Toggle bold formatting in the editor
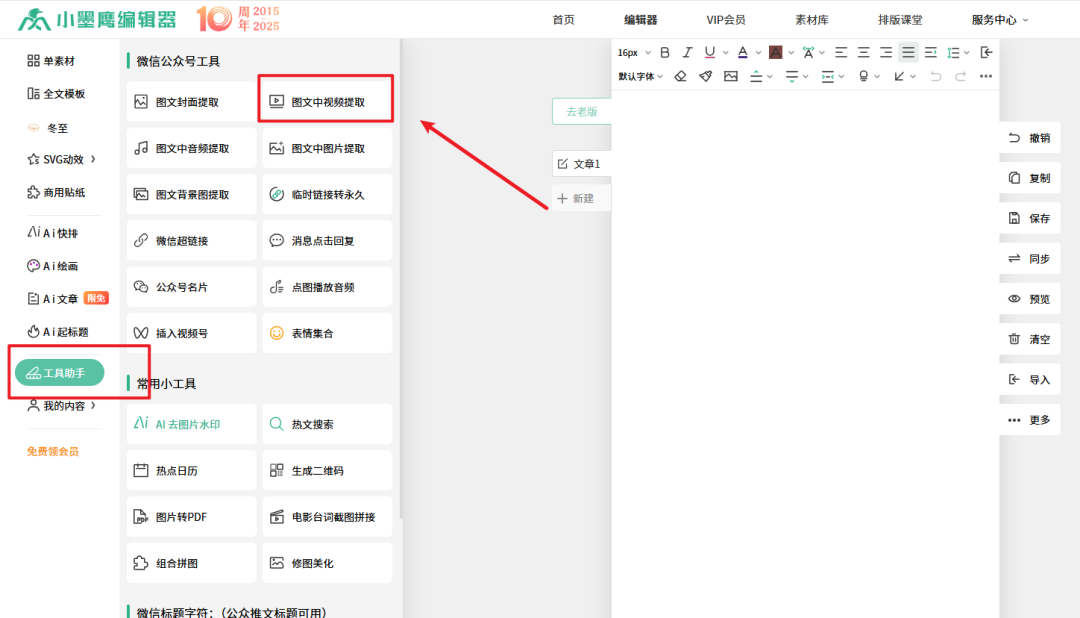This screenshot has width=1080, height=618. point(664,51)
